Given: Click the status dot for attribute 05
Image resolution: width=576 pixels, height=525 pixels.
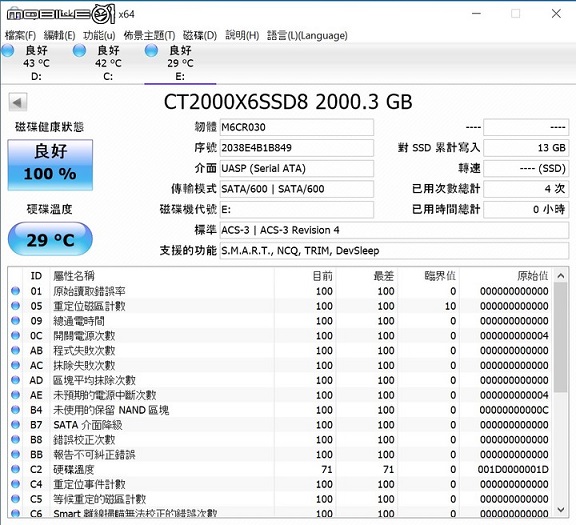Looking at the screenshot, I should click(15, 306).
